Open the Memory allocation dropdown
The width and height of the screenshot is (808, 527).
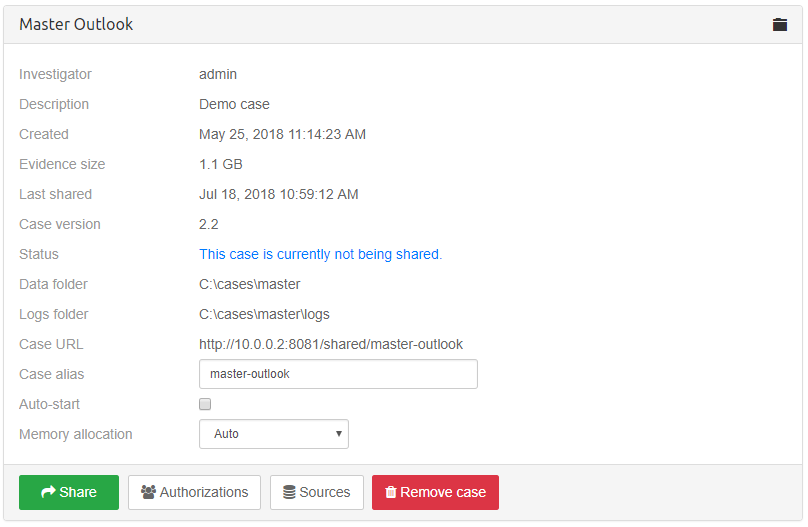[x=273, y=434]
